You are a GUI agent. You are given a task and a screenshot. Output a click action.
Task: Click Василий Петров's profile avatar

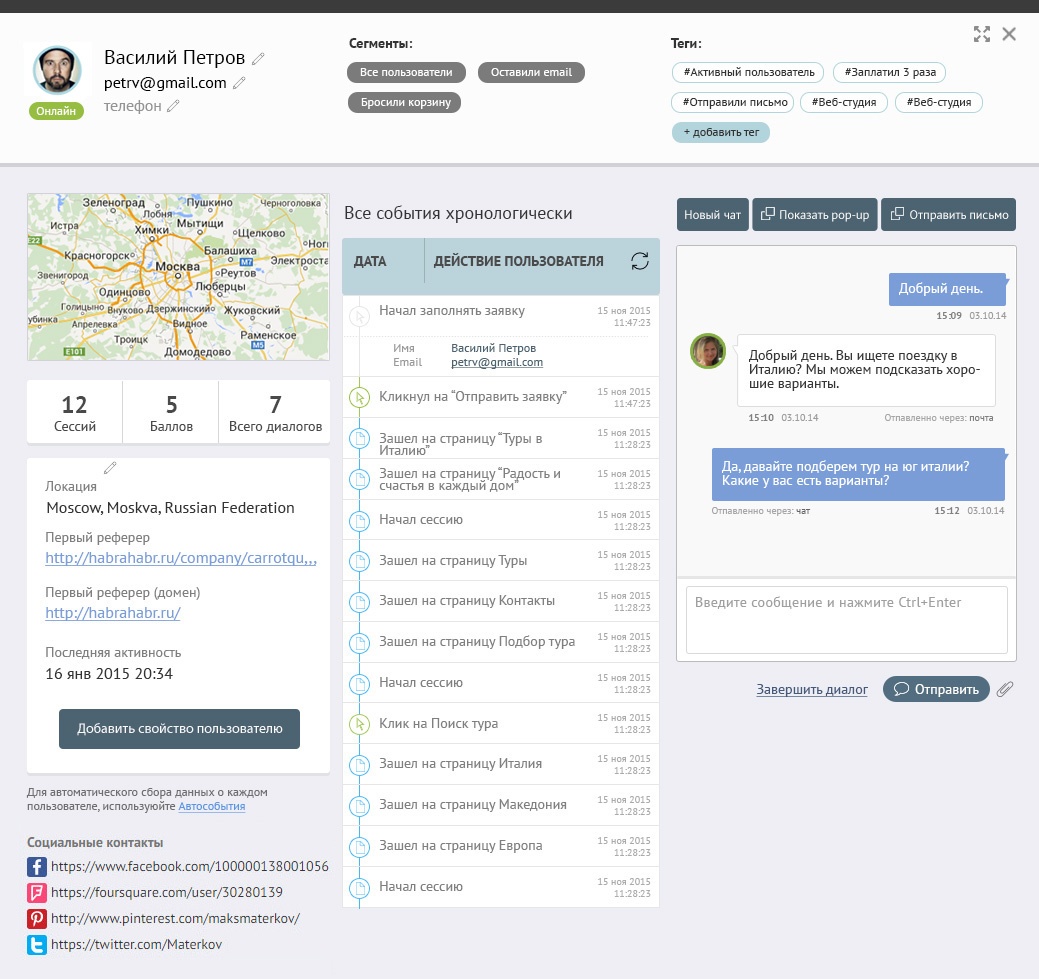pos(57,70)
